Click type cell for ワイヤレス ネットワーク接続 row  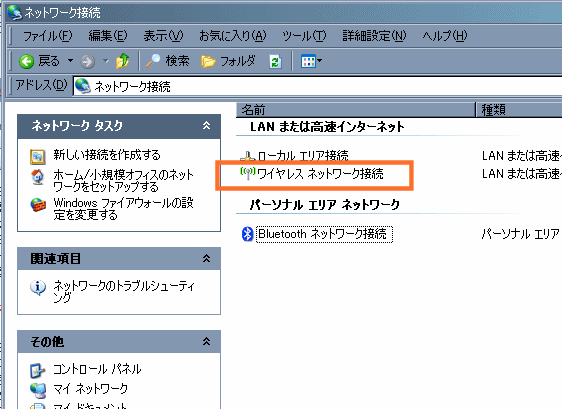coord(521,174)
